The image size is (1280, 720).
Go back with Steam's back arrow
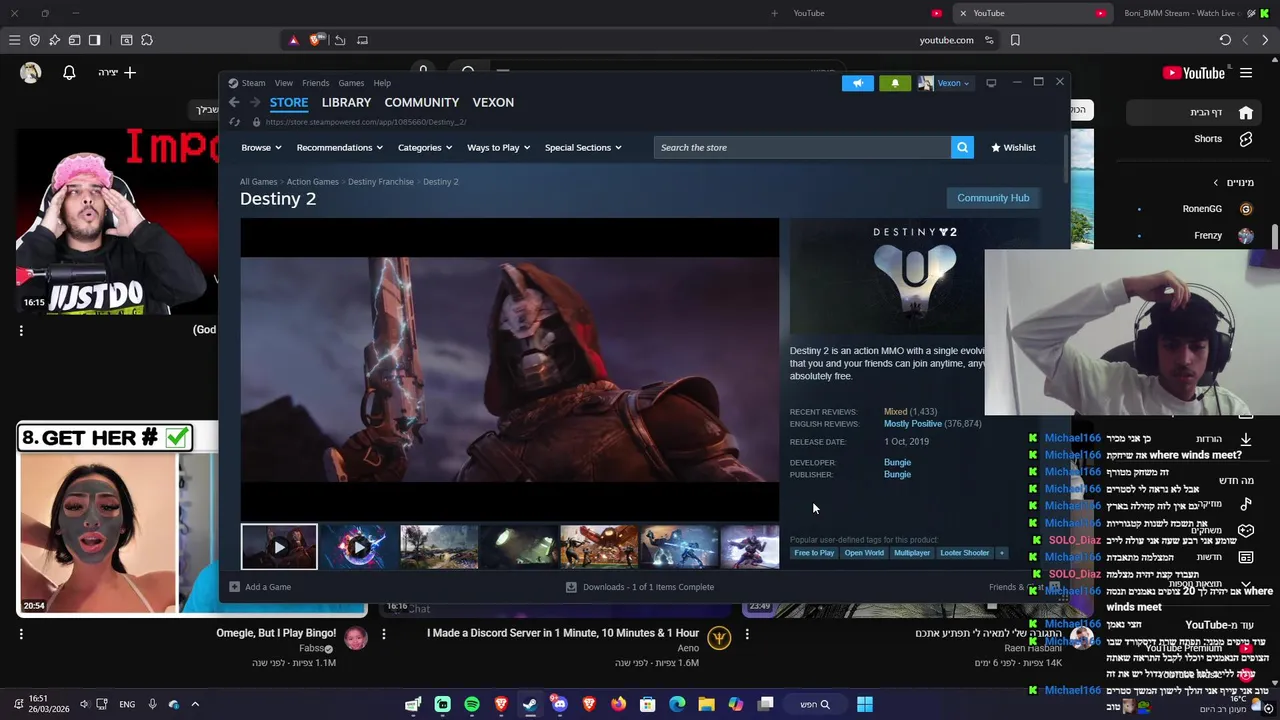click(x=234, y=102)
